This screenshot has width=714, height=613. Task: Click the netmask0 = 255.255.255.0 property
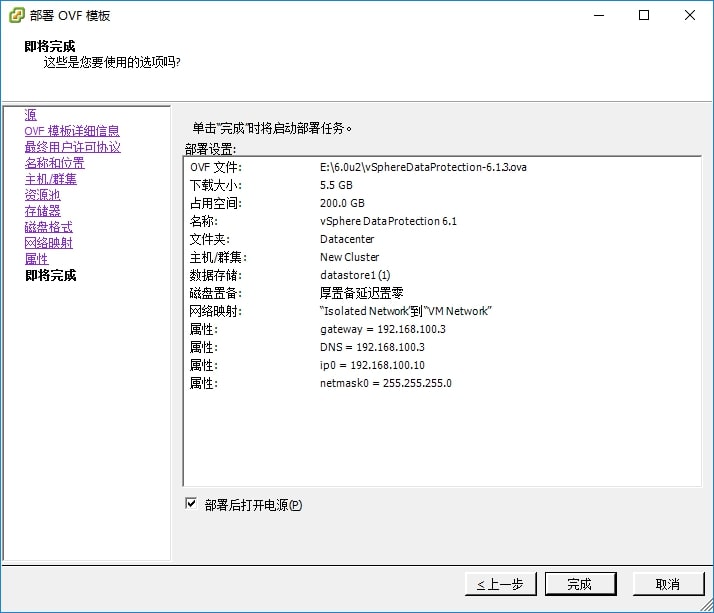click(x=386, y=383)
